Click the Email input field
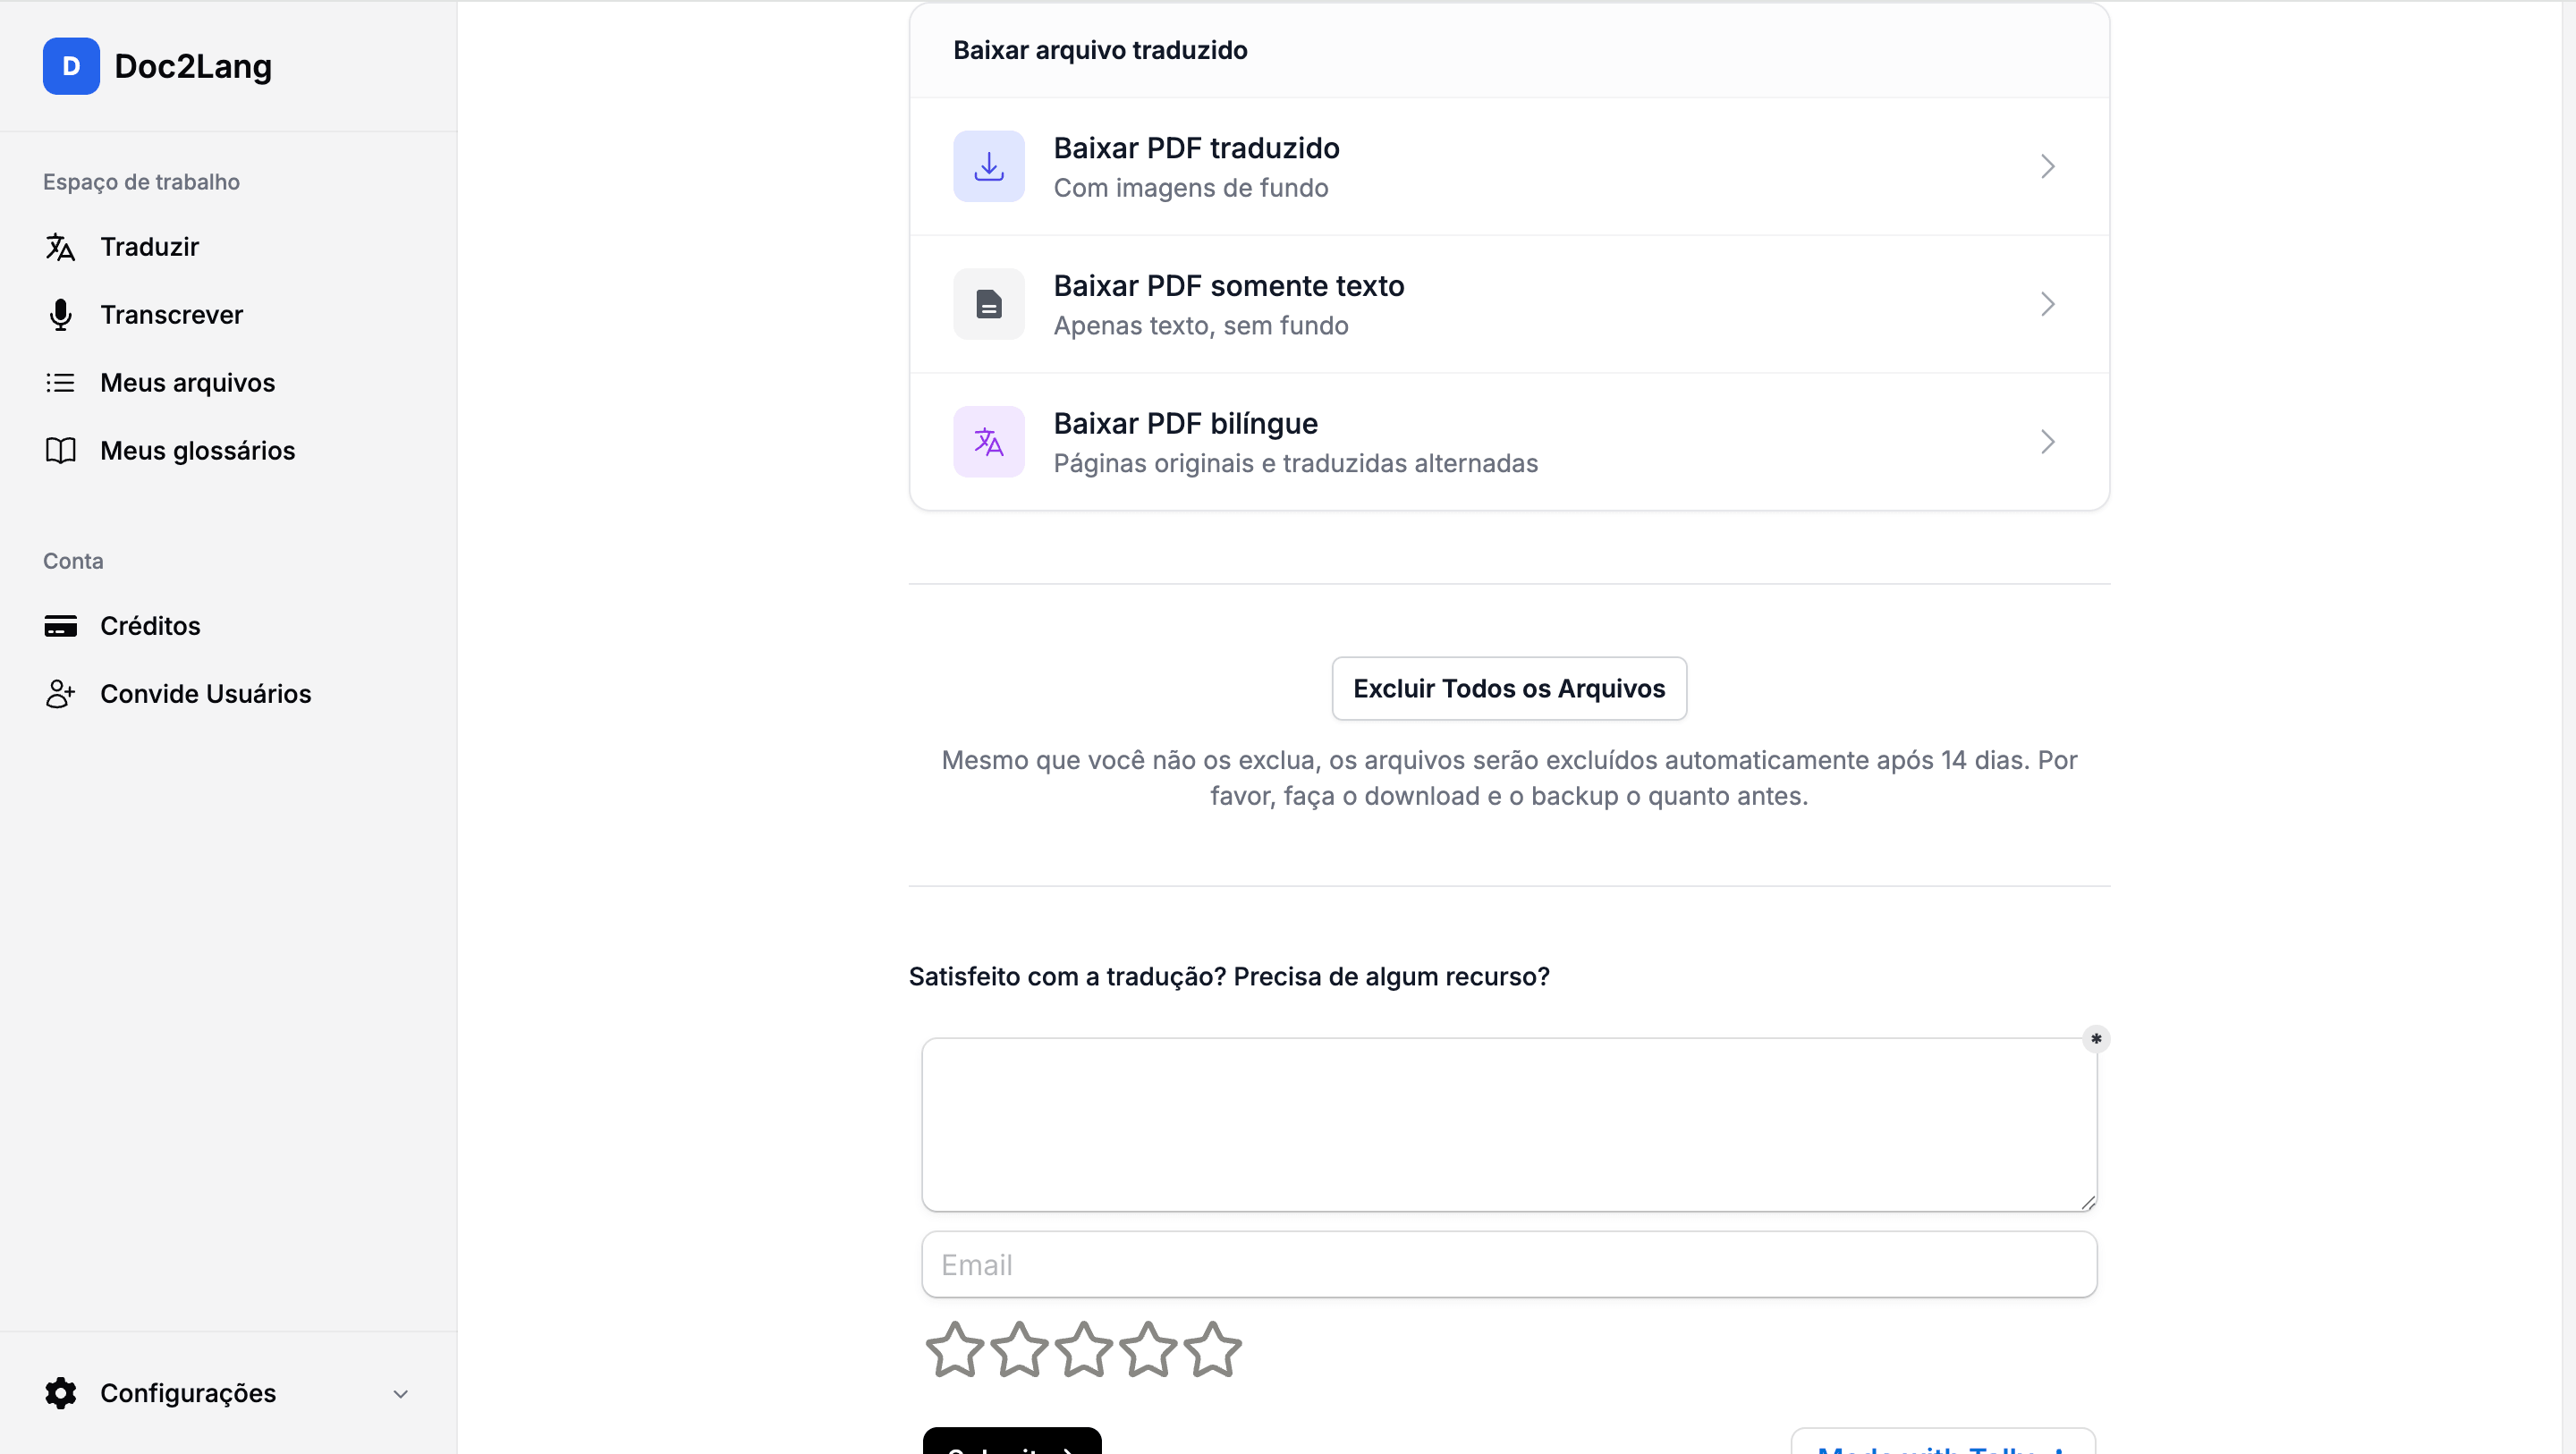The image size is (2576, 1454). point(1509,1265)
